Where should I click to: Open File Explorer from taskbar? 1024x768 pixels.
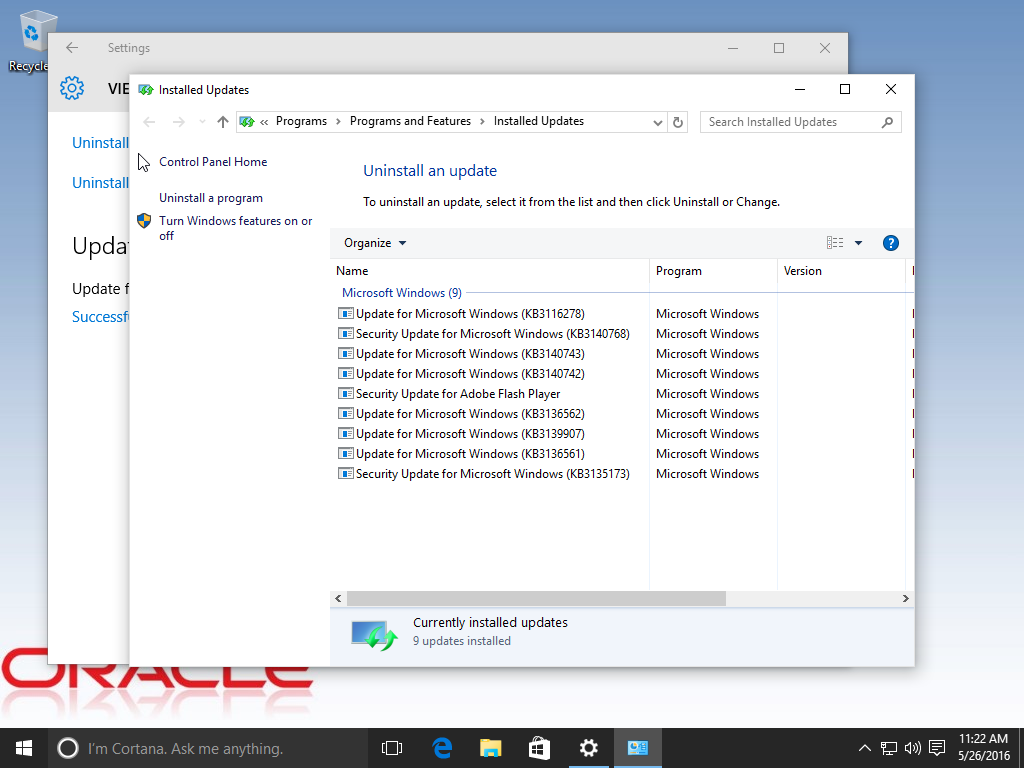pos(490,748)
